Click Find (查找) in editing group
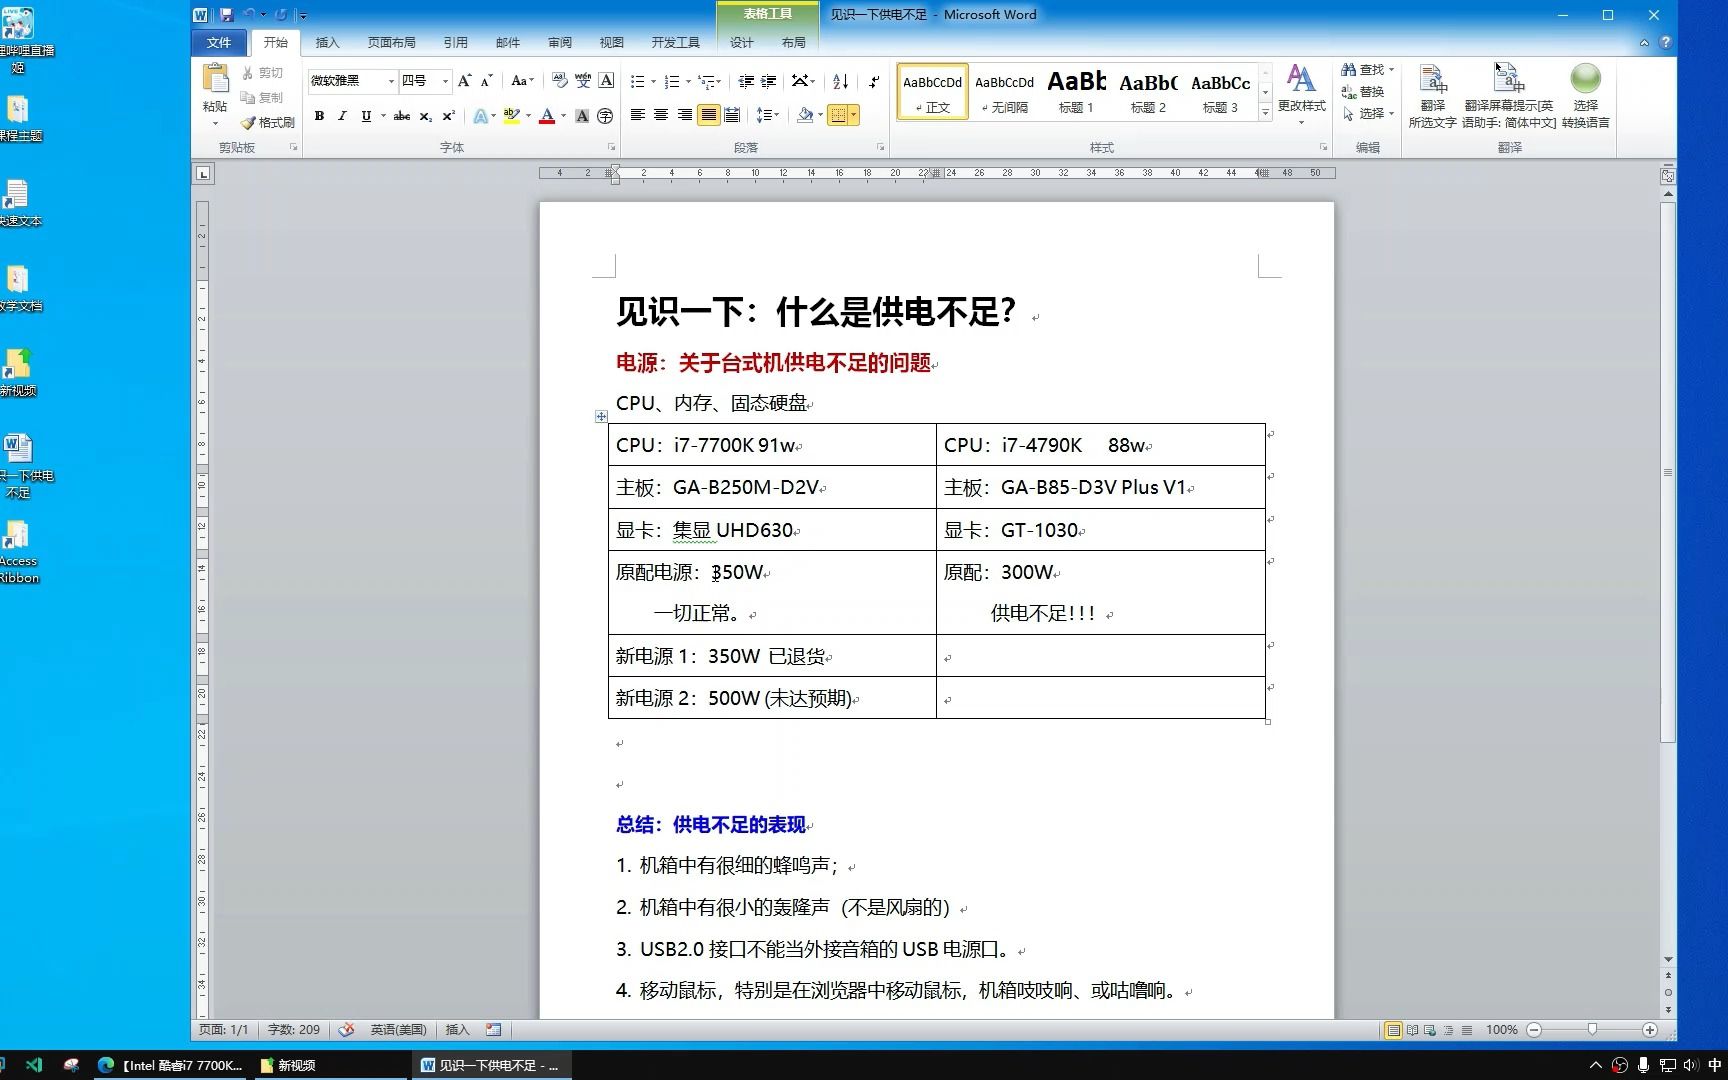This screenshot has height=1080, width=1728. (x=1367, y=69)
